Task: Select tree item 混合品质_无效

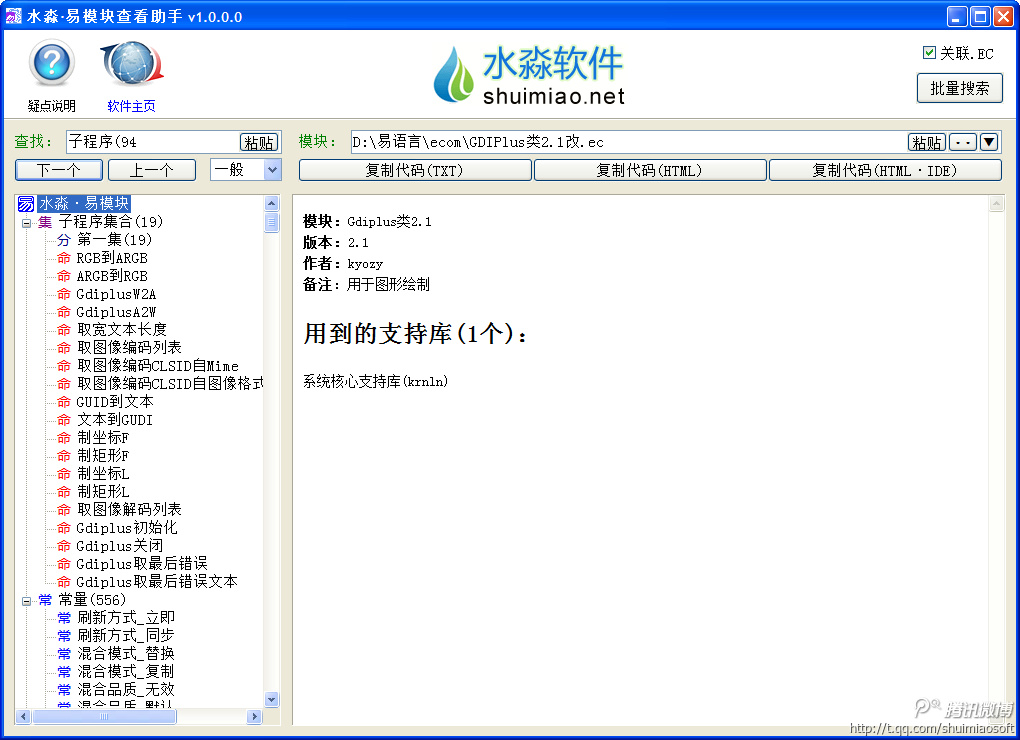Action: click(126, 689)
